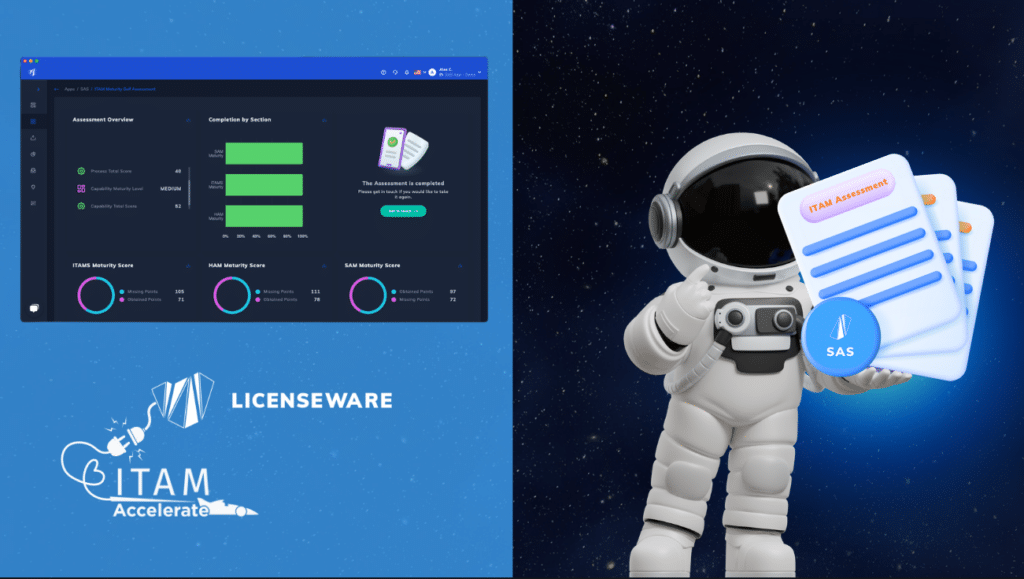Screen dimensions: 1024x579
Task: Expand the Alex C. account menu
Action: pos(480,72)
